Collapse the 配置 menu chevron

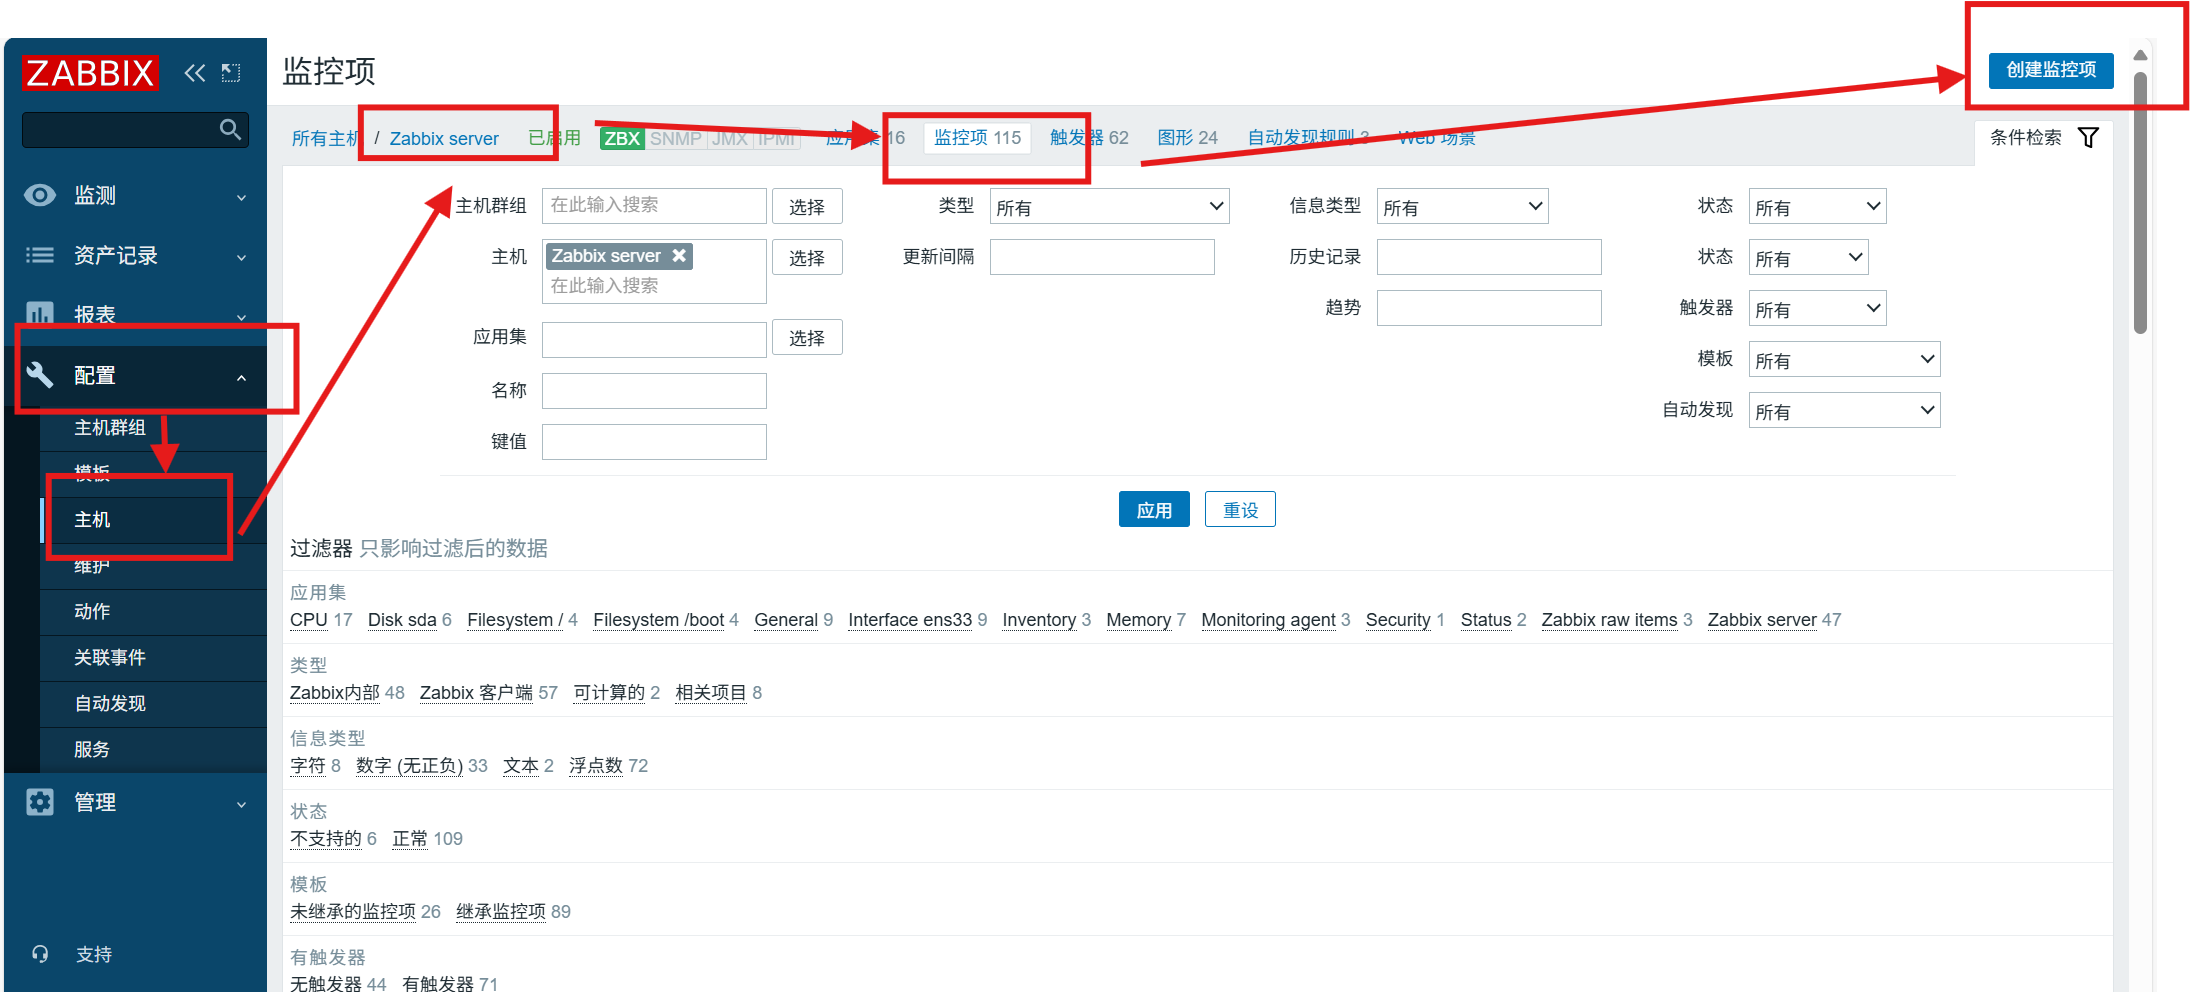click(x=241, y=377)
